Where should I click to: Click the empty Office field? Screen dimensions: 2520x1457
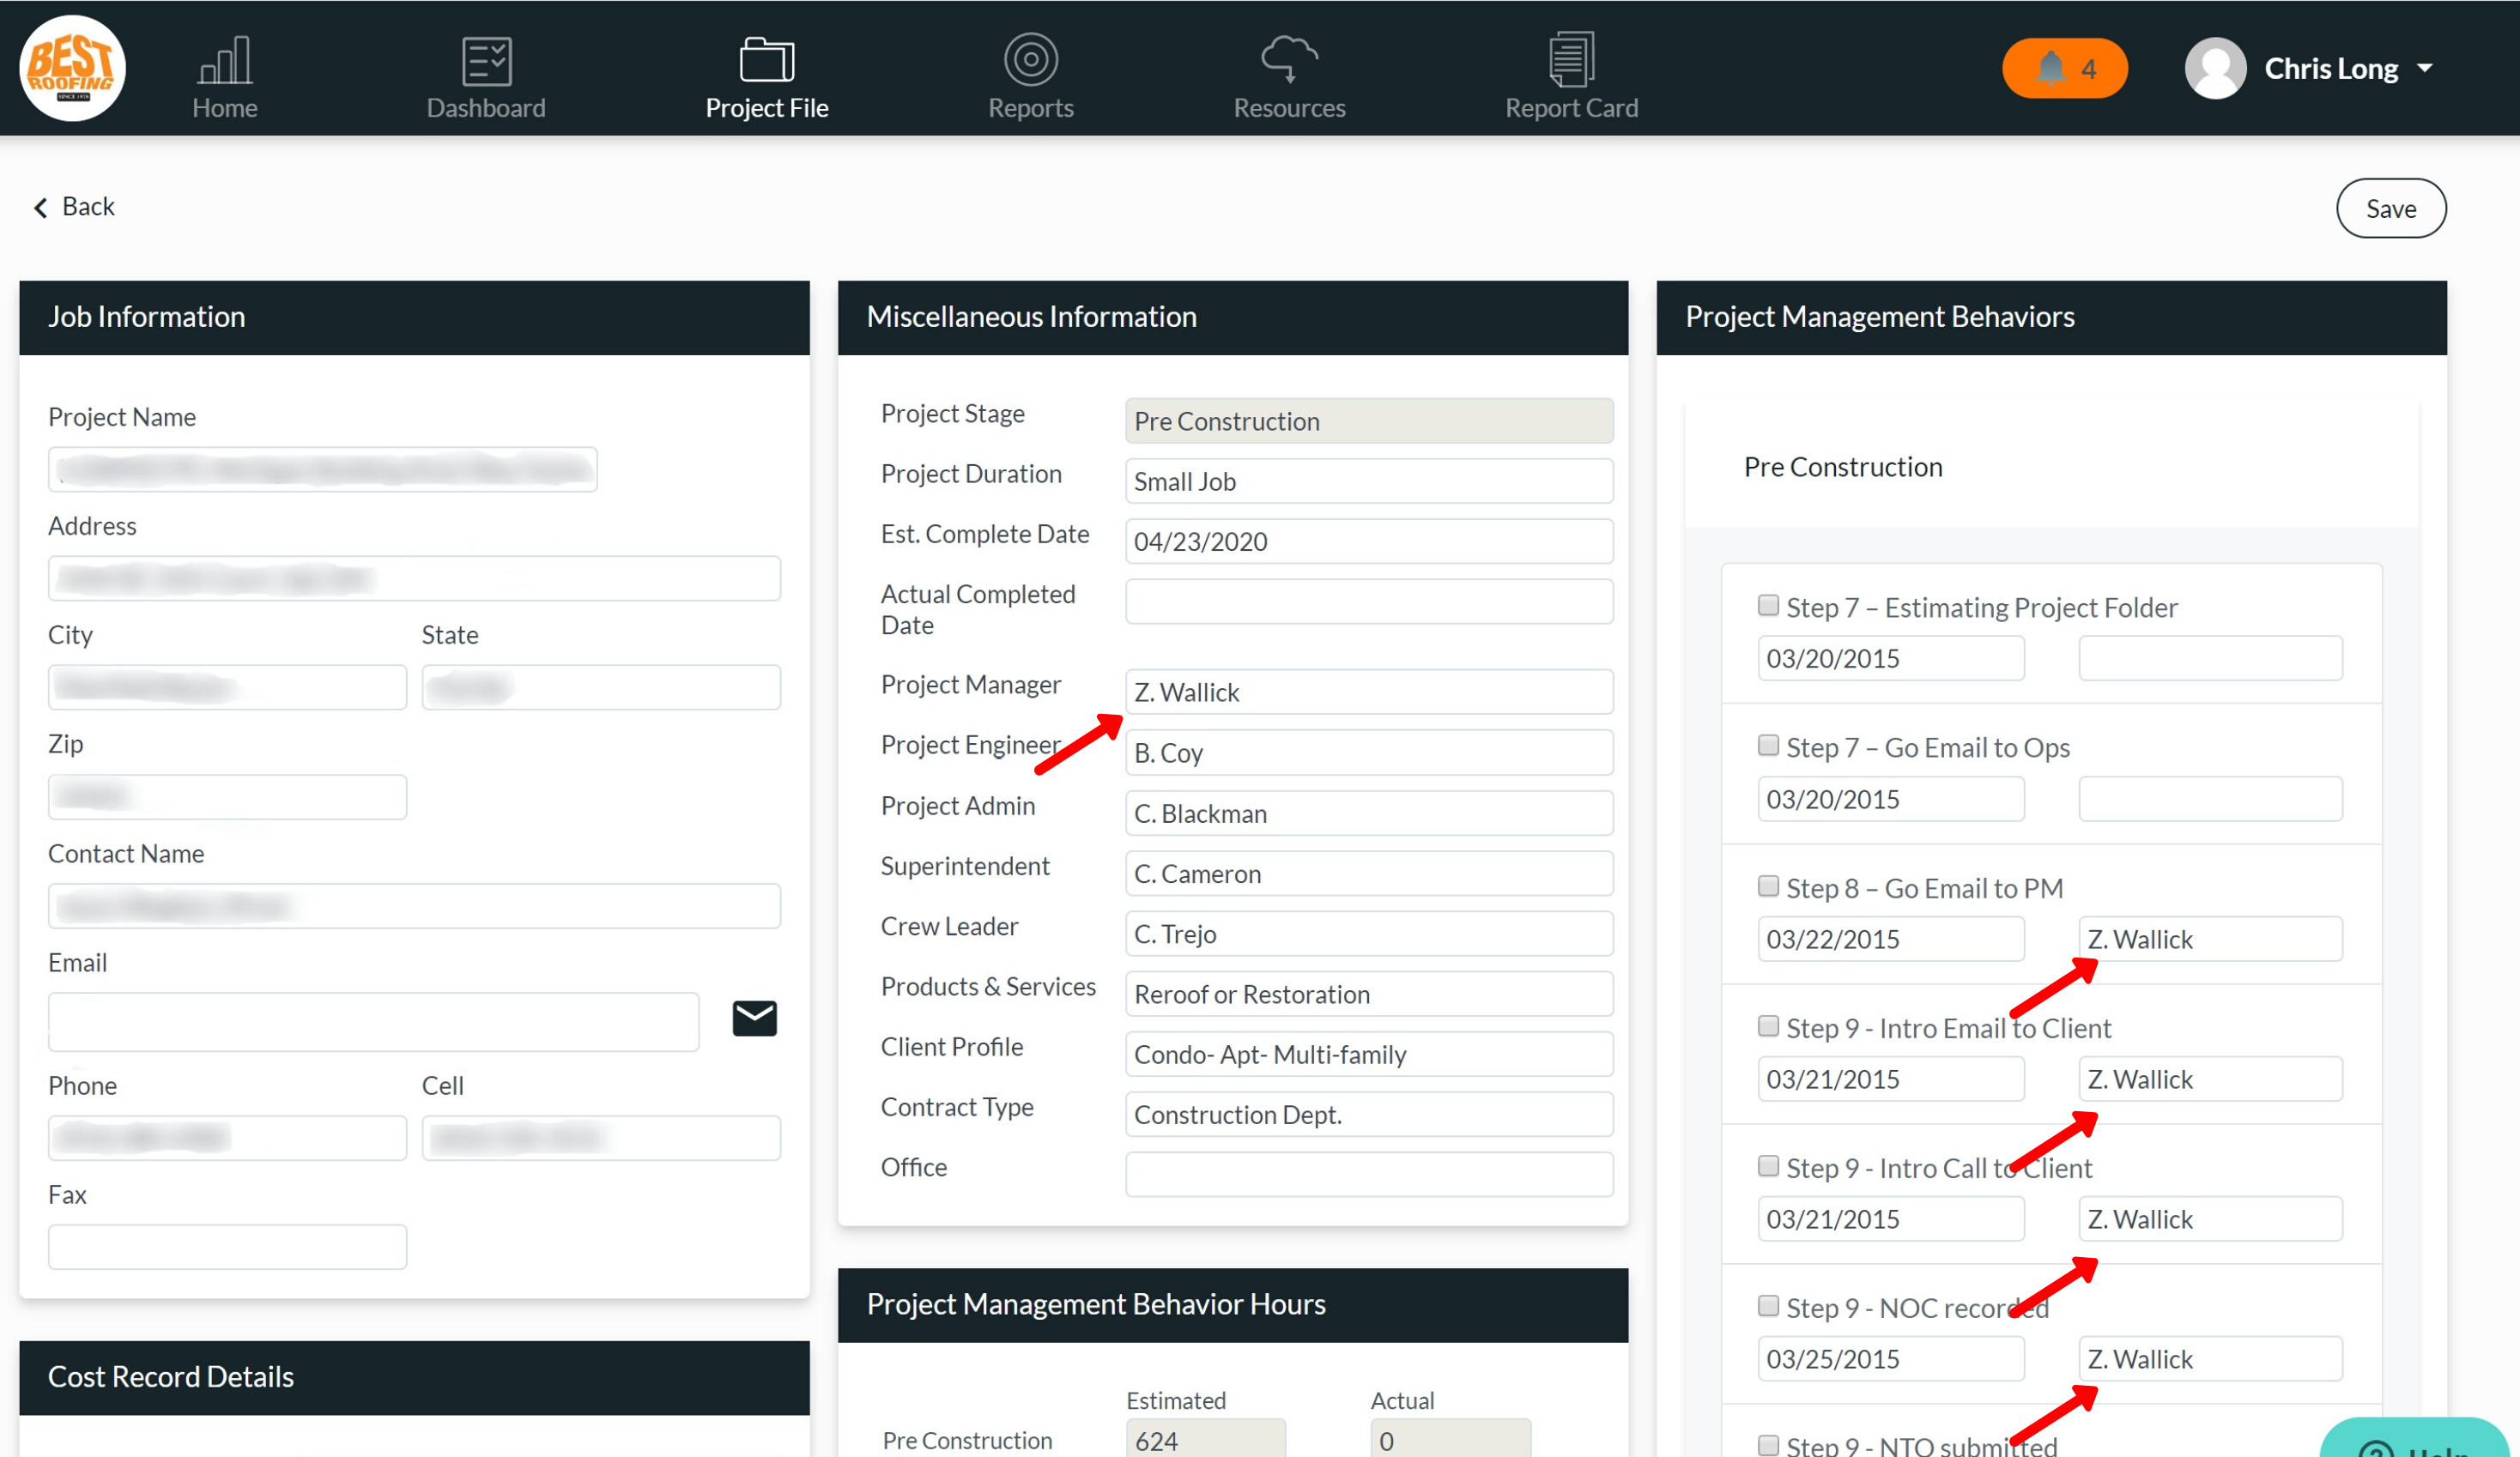(x=1369, y=1174)
